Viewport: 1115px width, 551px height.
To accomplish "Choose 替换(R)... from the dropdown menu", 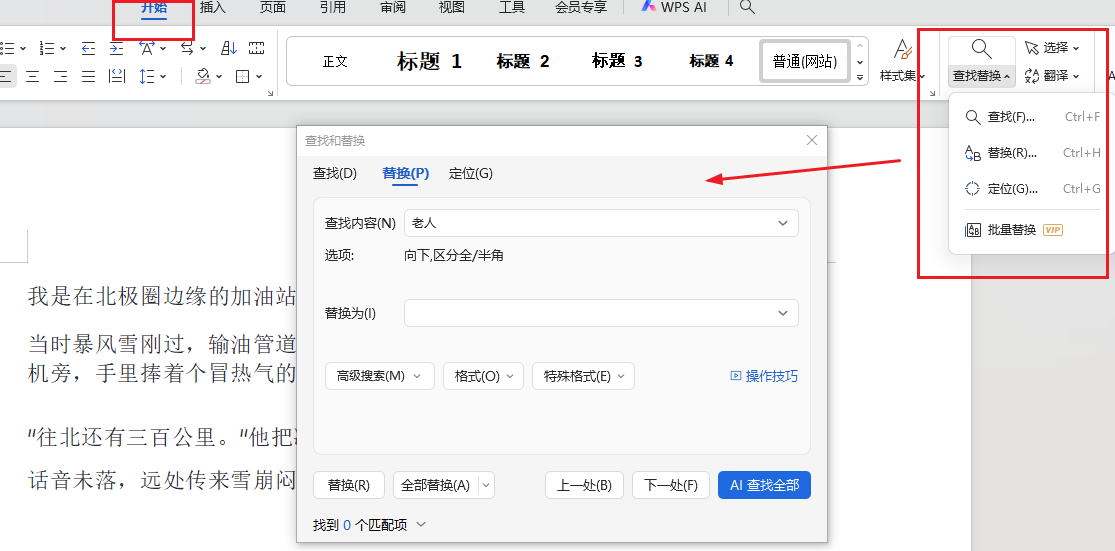I will tap(1033, 153).
